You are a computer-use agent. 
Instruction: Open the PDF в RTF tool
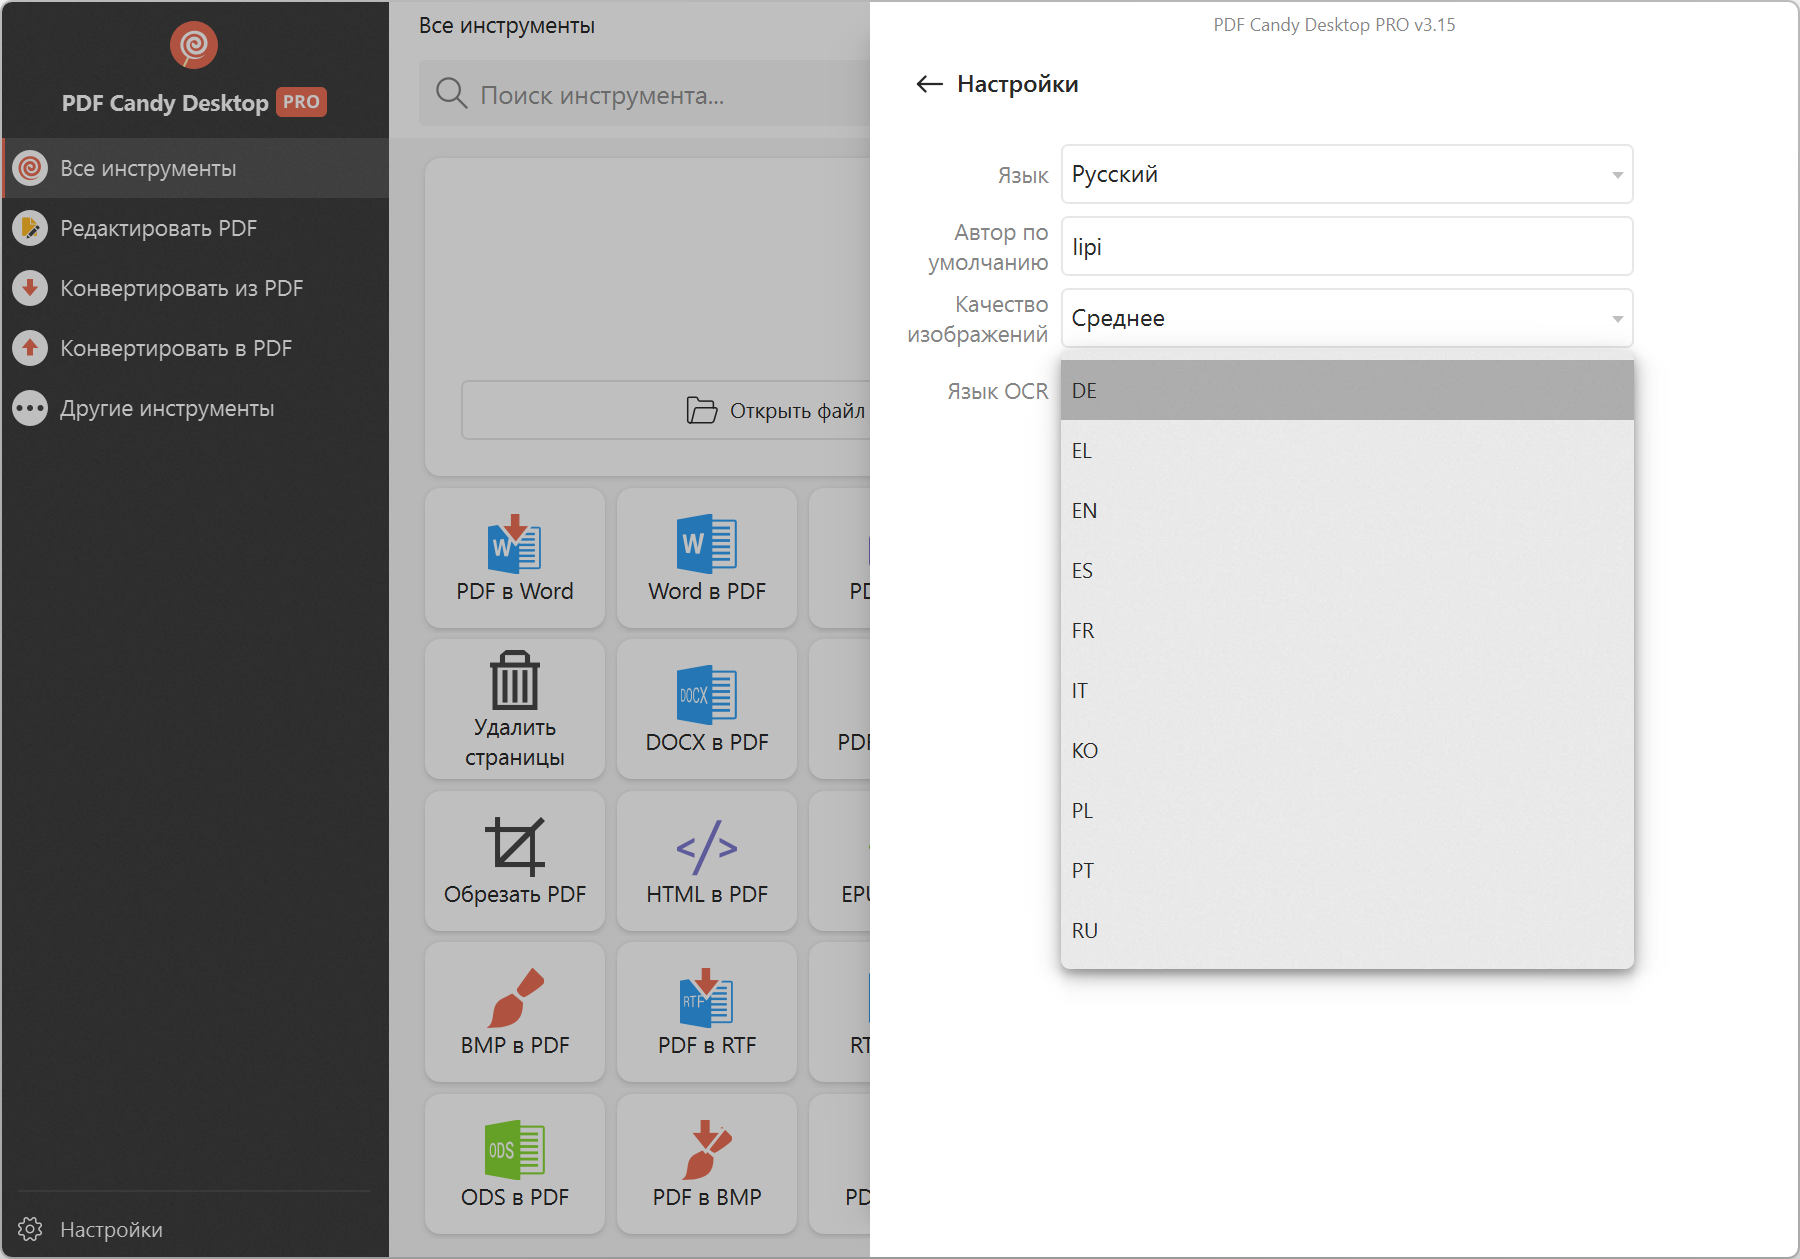tap(707, 1012)
